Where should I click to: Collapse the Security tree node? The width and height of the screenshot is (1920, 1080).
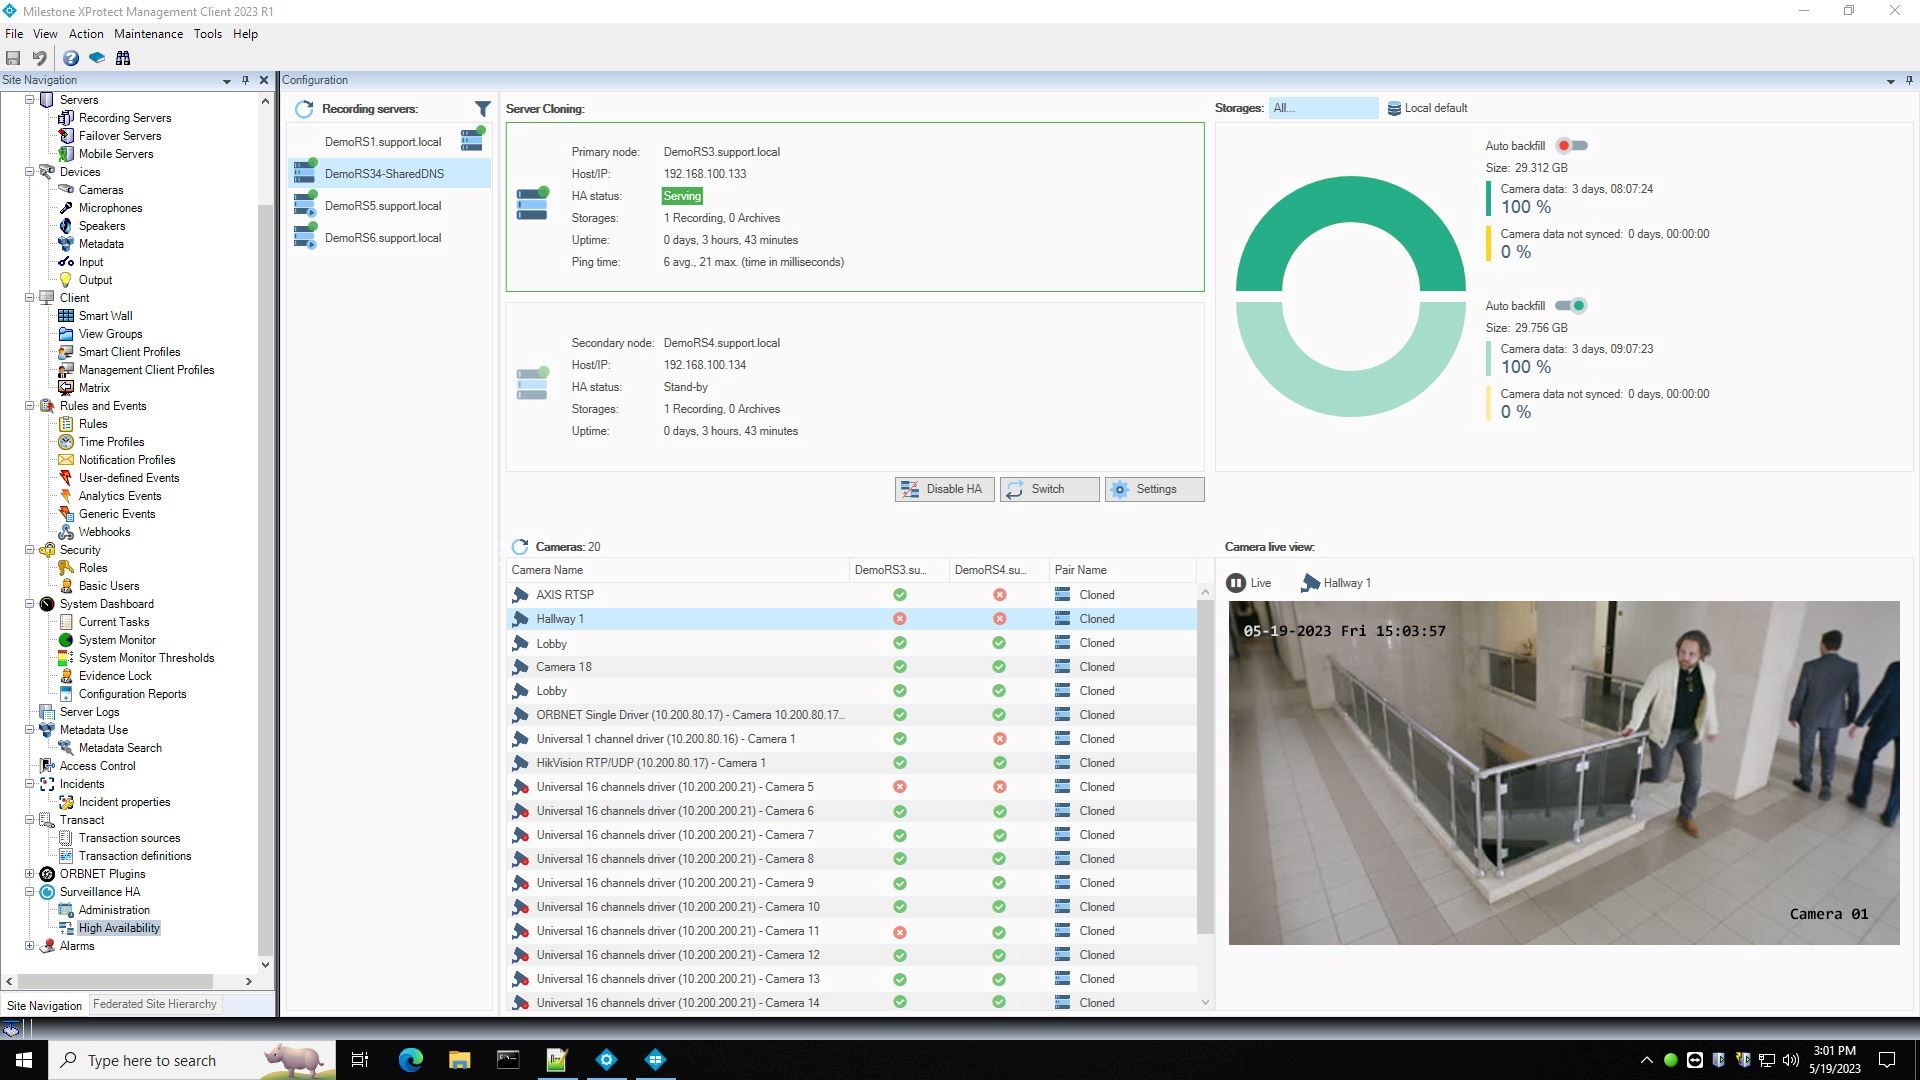tap(30, 550)
